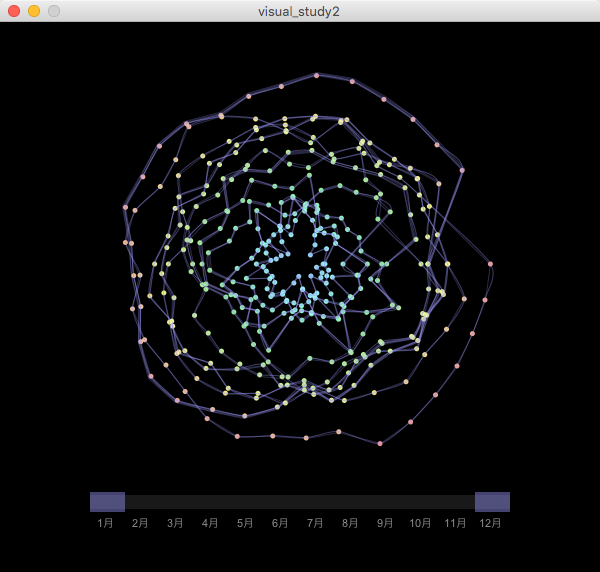Click the right range slider handle
Screen dimensions: 600x572
[x=492, y=501]
